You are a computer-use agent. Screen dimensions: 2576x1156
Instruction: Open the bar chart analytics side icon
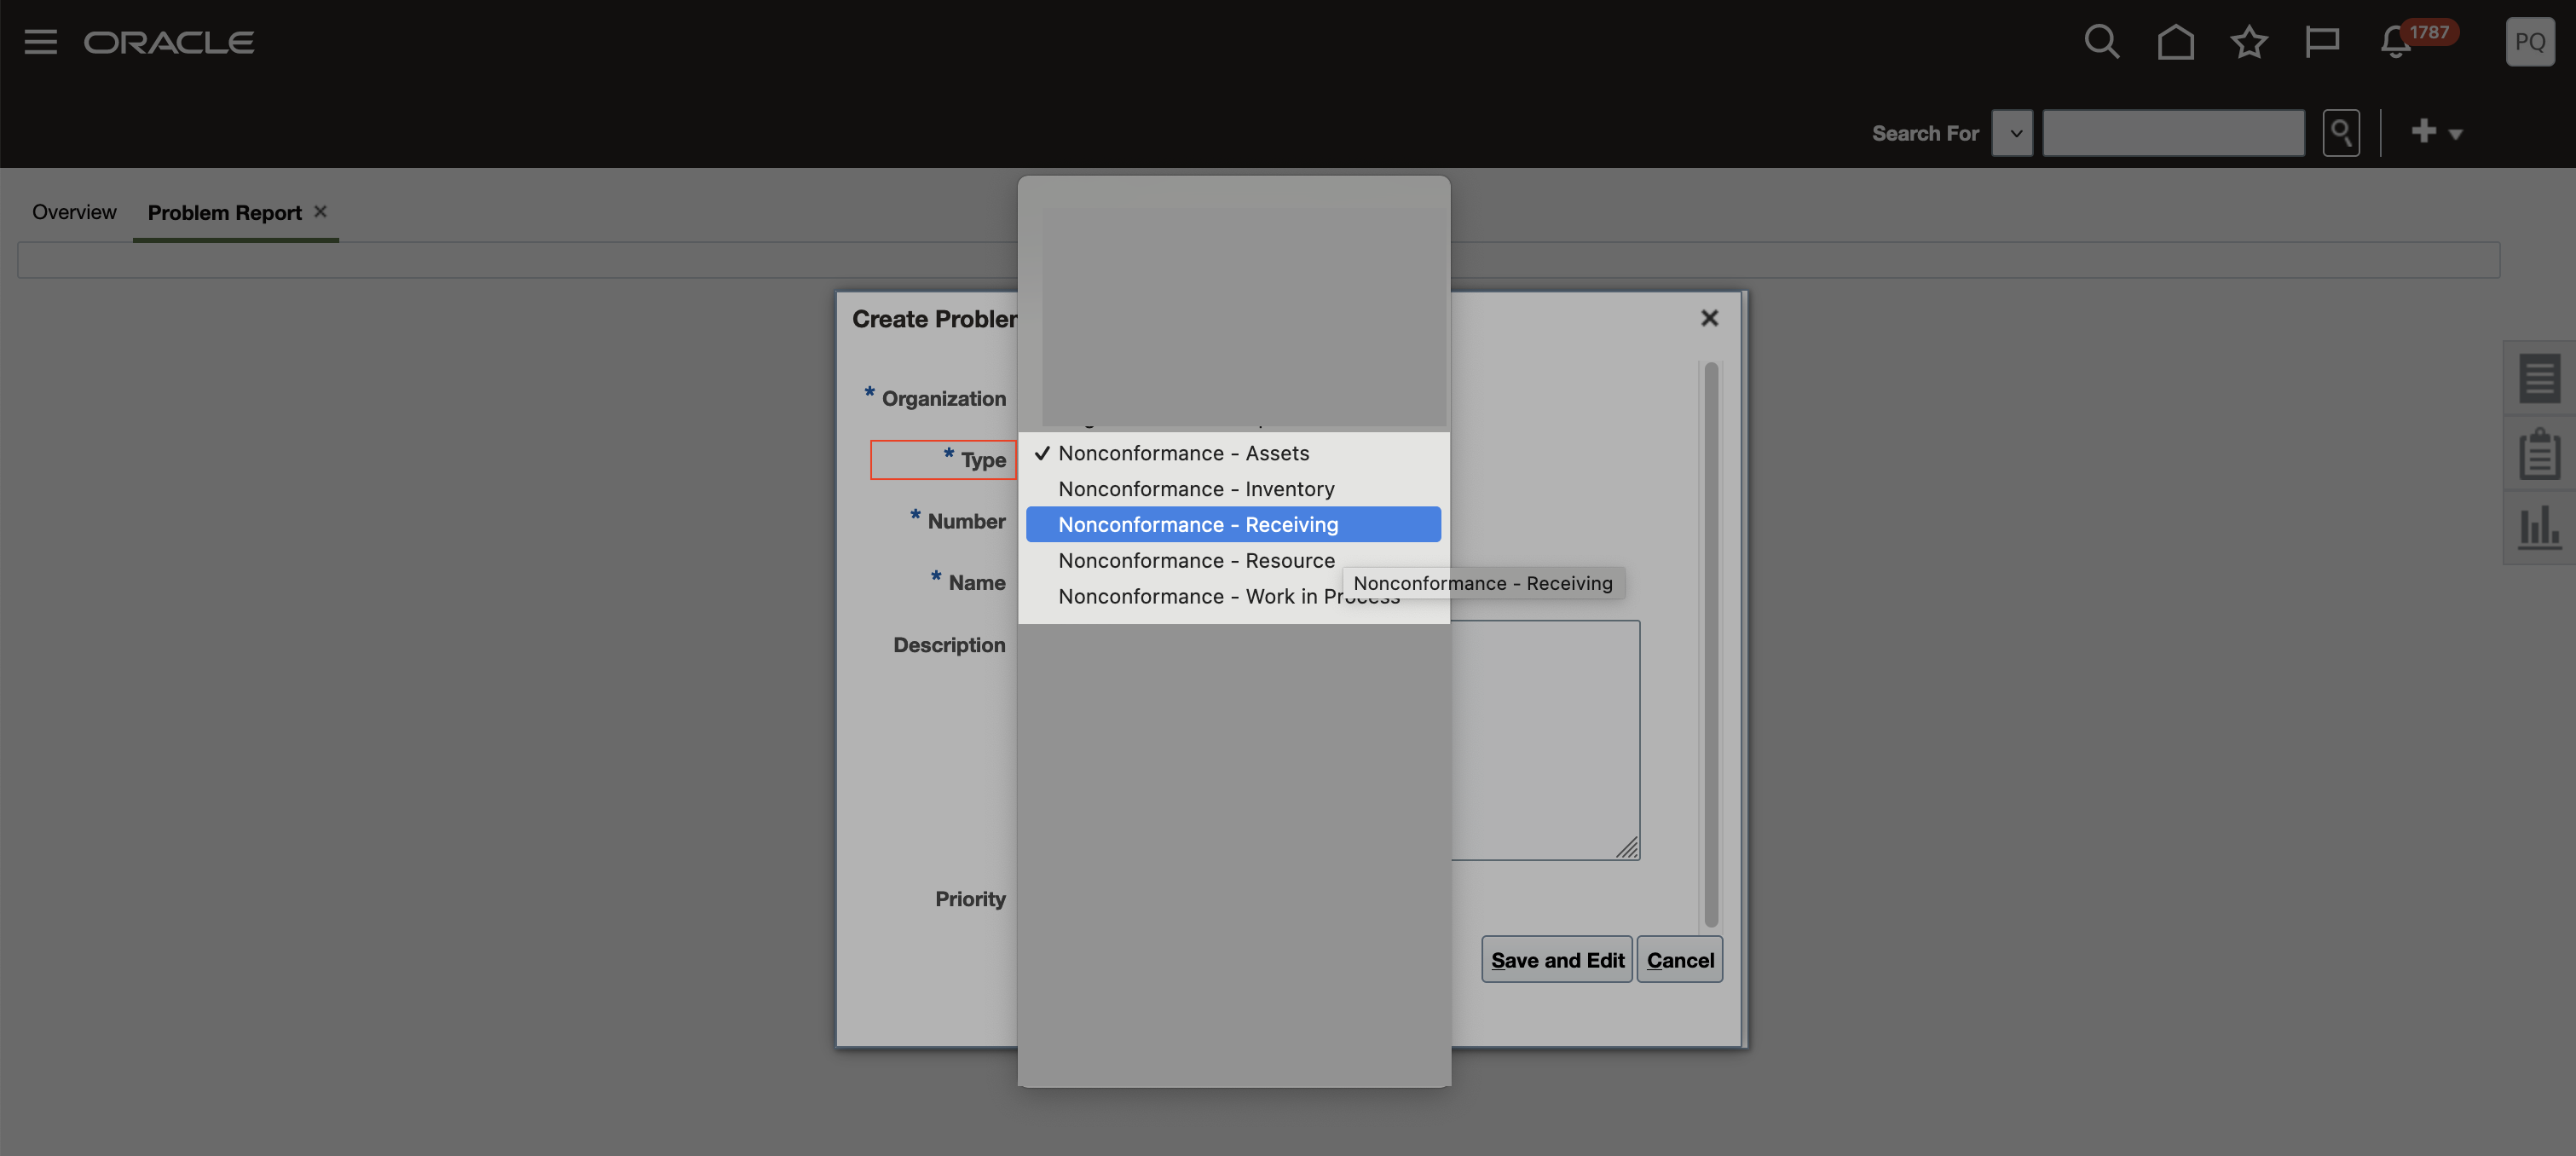(2539, 527)
